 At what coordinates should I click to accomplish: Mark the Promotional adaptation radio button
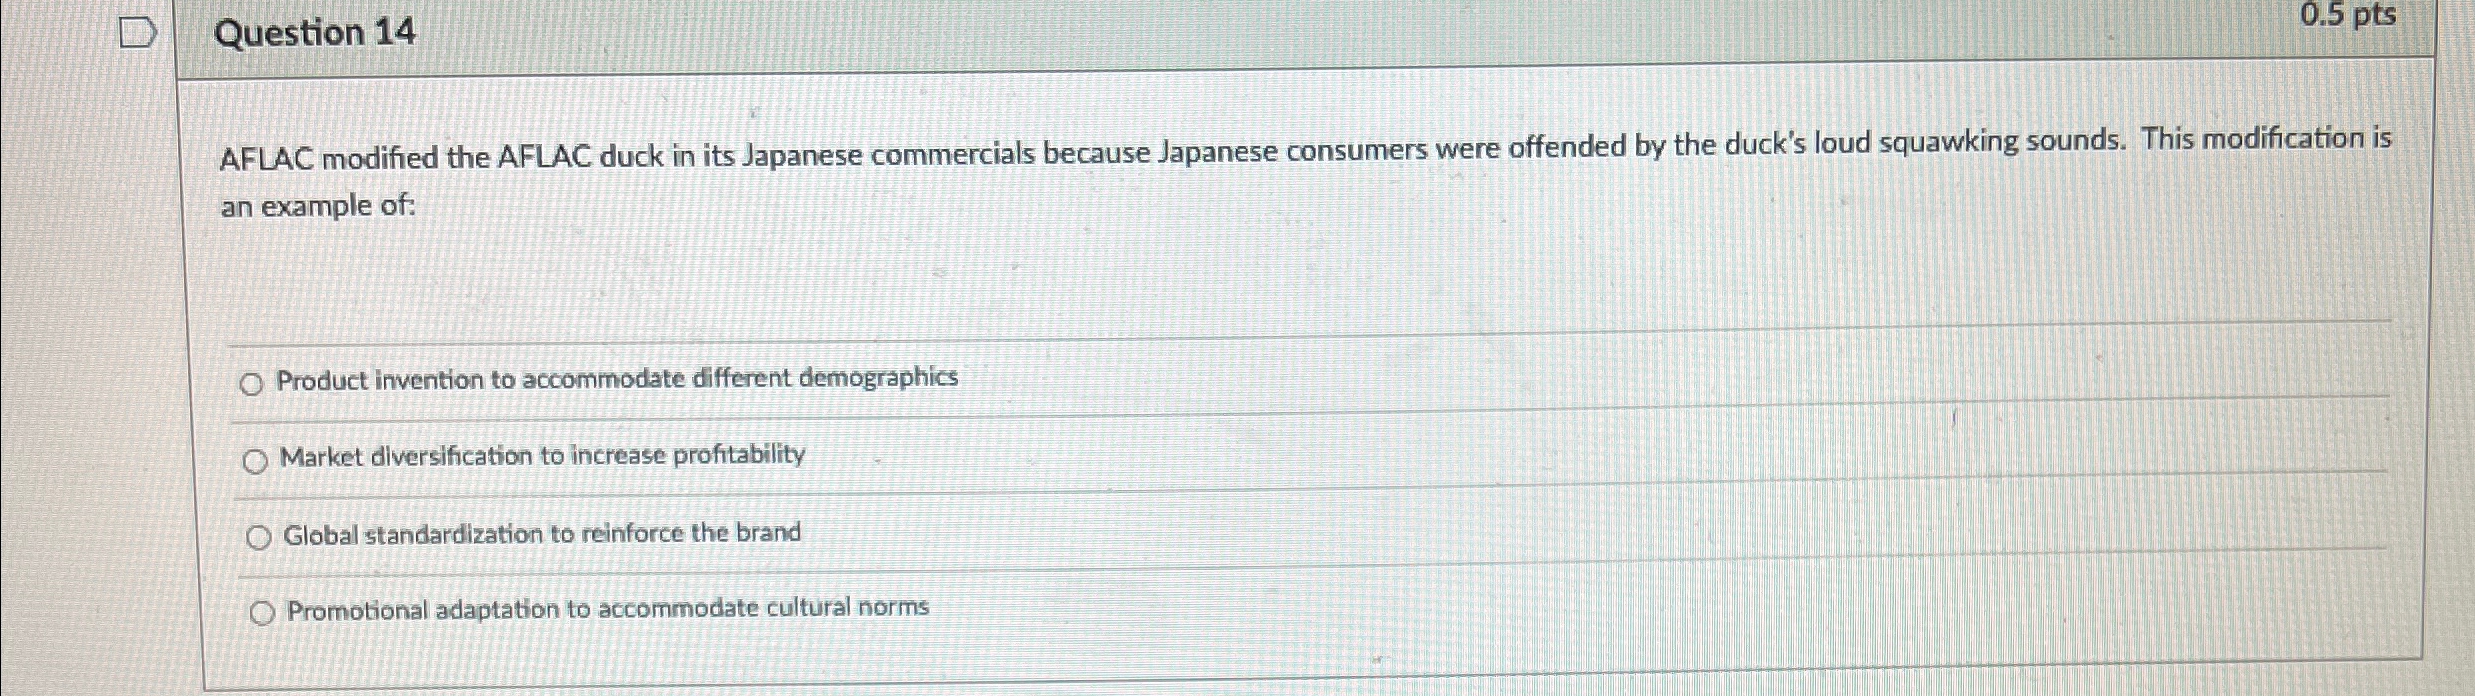click(x=262, y=614)
